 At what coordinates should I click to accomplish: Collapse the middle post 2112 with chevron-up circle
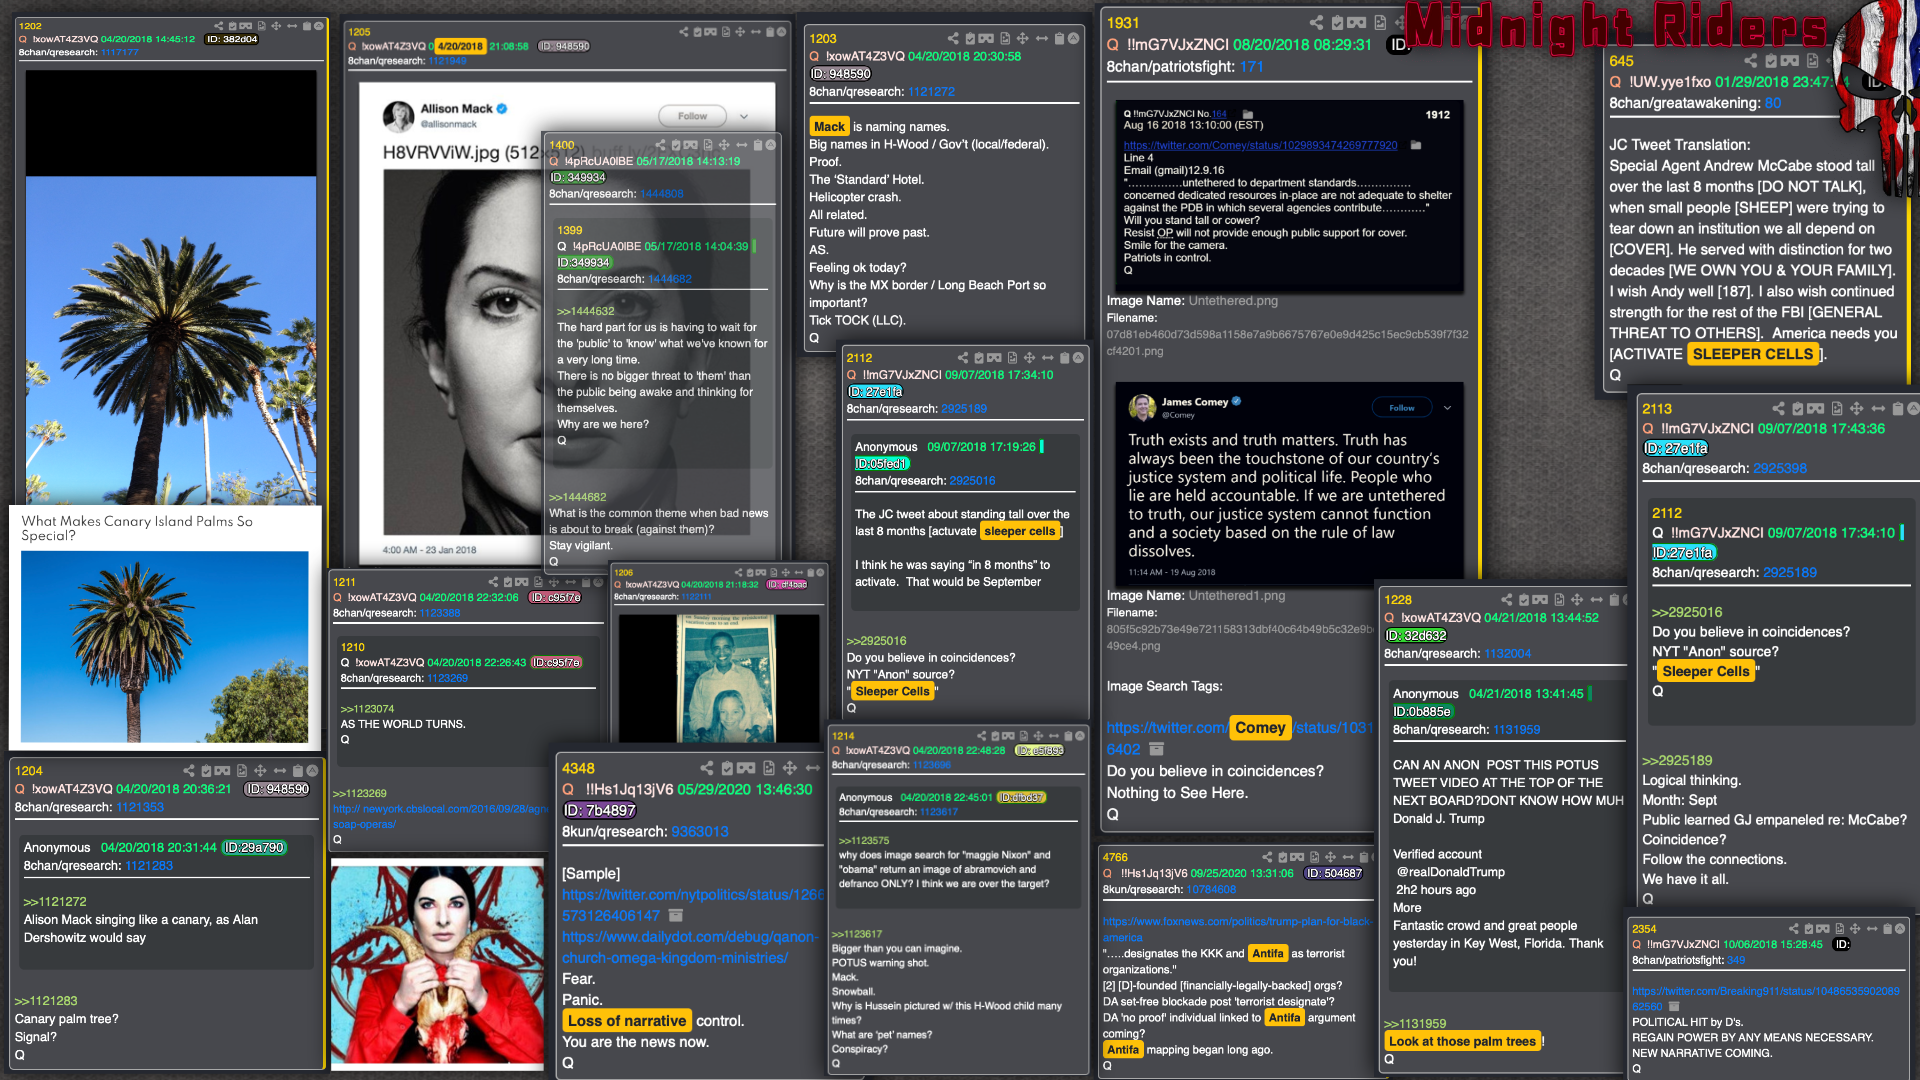coord(1078,357)
